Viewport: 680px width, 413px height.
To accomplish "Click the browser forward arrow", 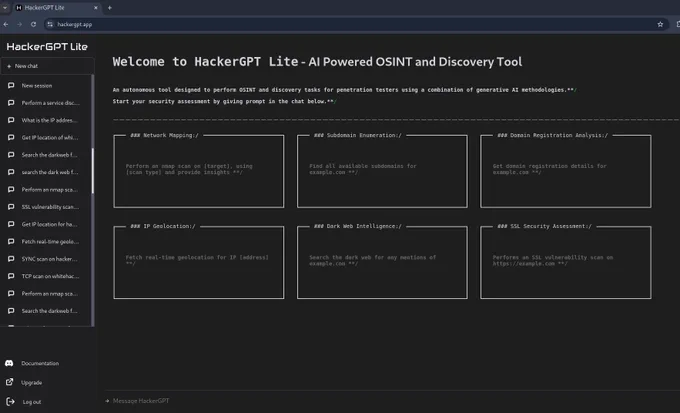I will pyautogui.click(x=20, y=24).
